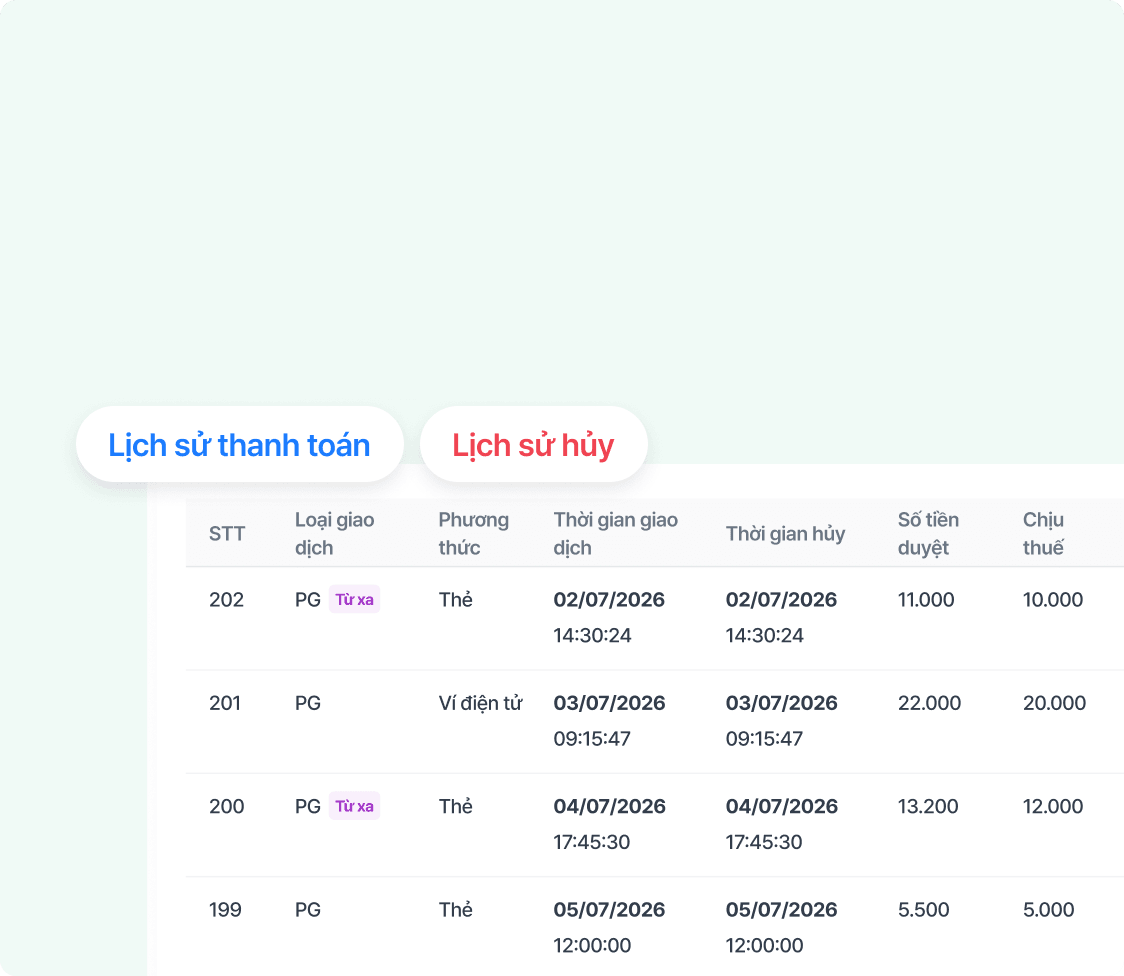The image size is (1124, 976).
Task: Click the 5.500 approved amount in row 199
Action: [923, 909]
